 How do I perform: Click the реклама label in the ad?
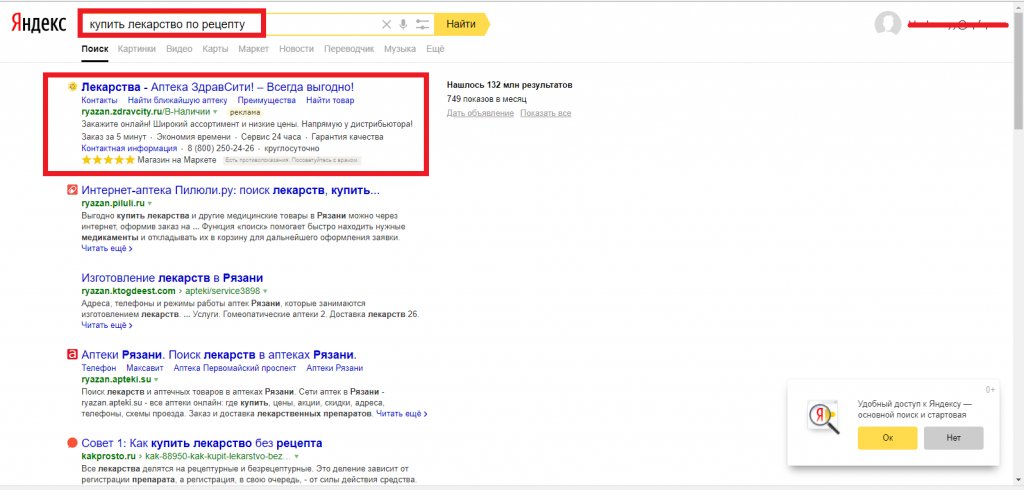245,112
